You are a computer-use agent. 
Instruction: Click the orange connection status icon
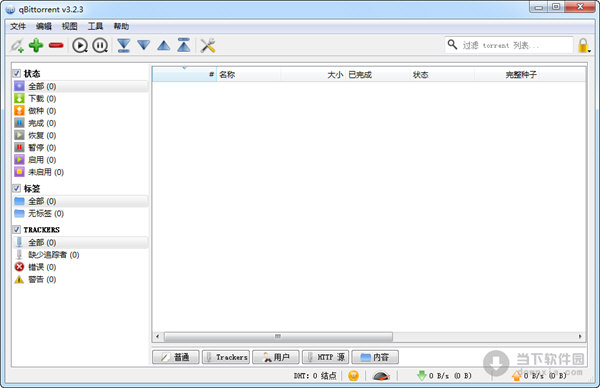(x=354, y=376)
